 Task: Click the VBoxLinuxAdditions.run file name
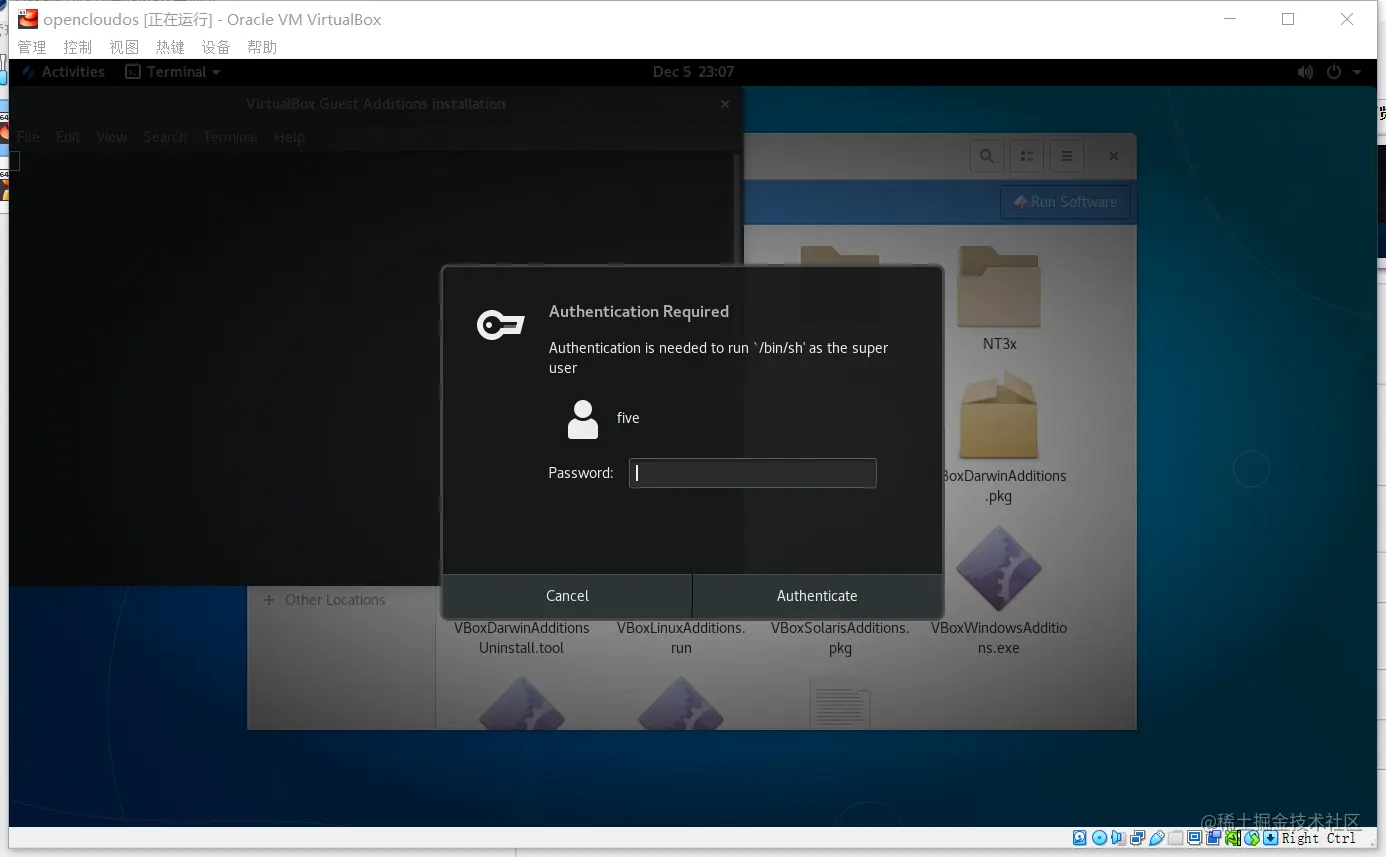click(x=681, y=638)
